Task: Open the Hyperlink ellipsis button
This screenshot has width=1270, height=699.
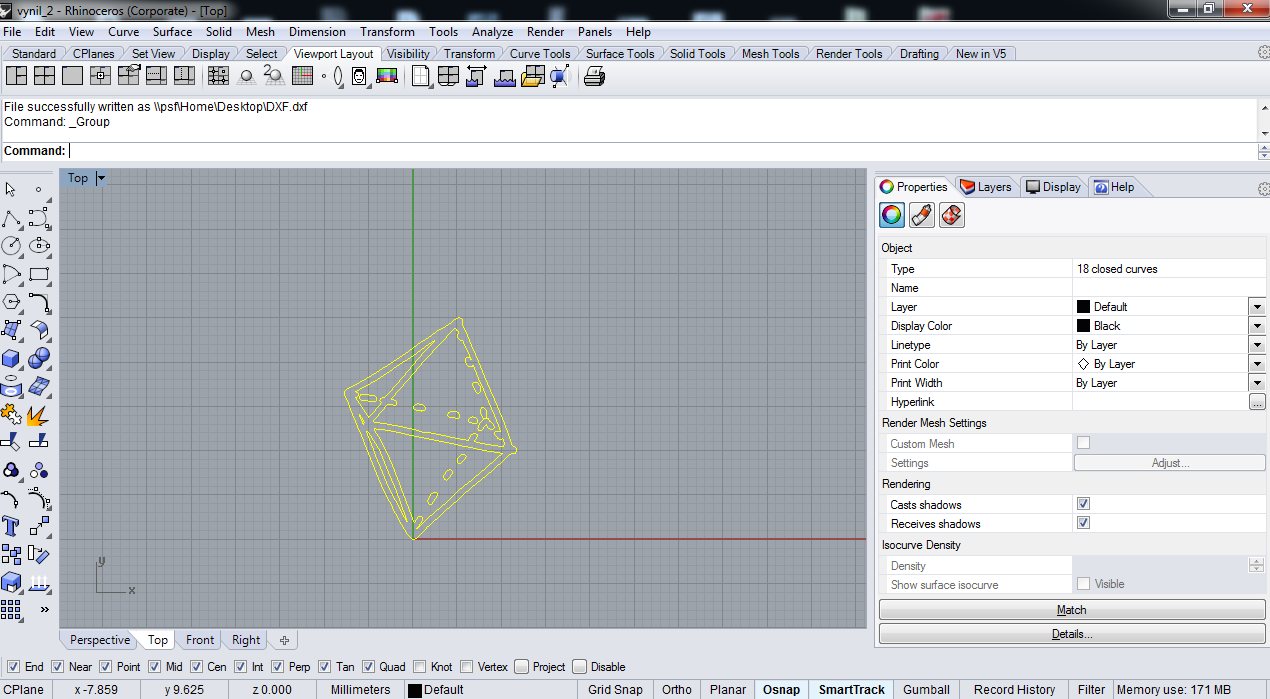Action: (x=1257, y=402)
